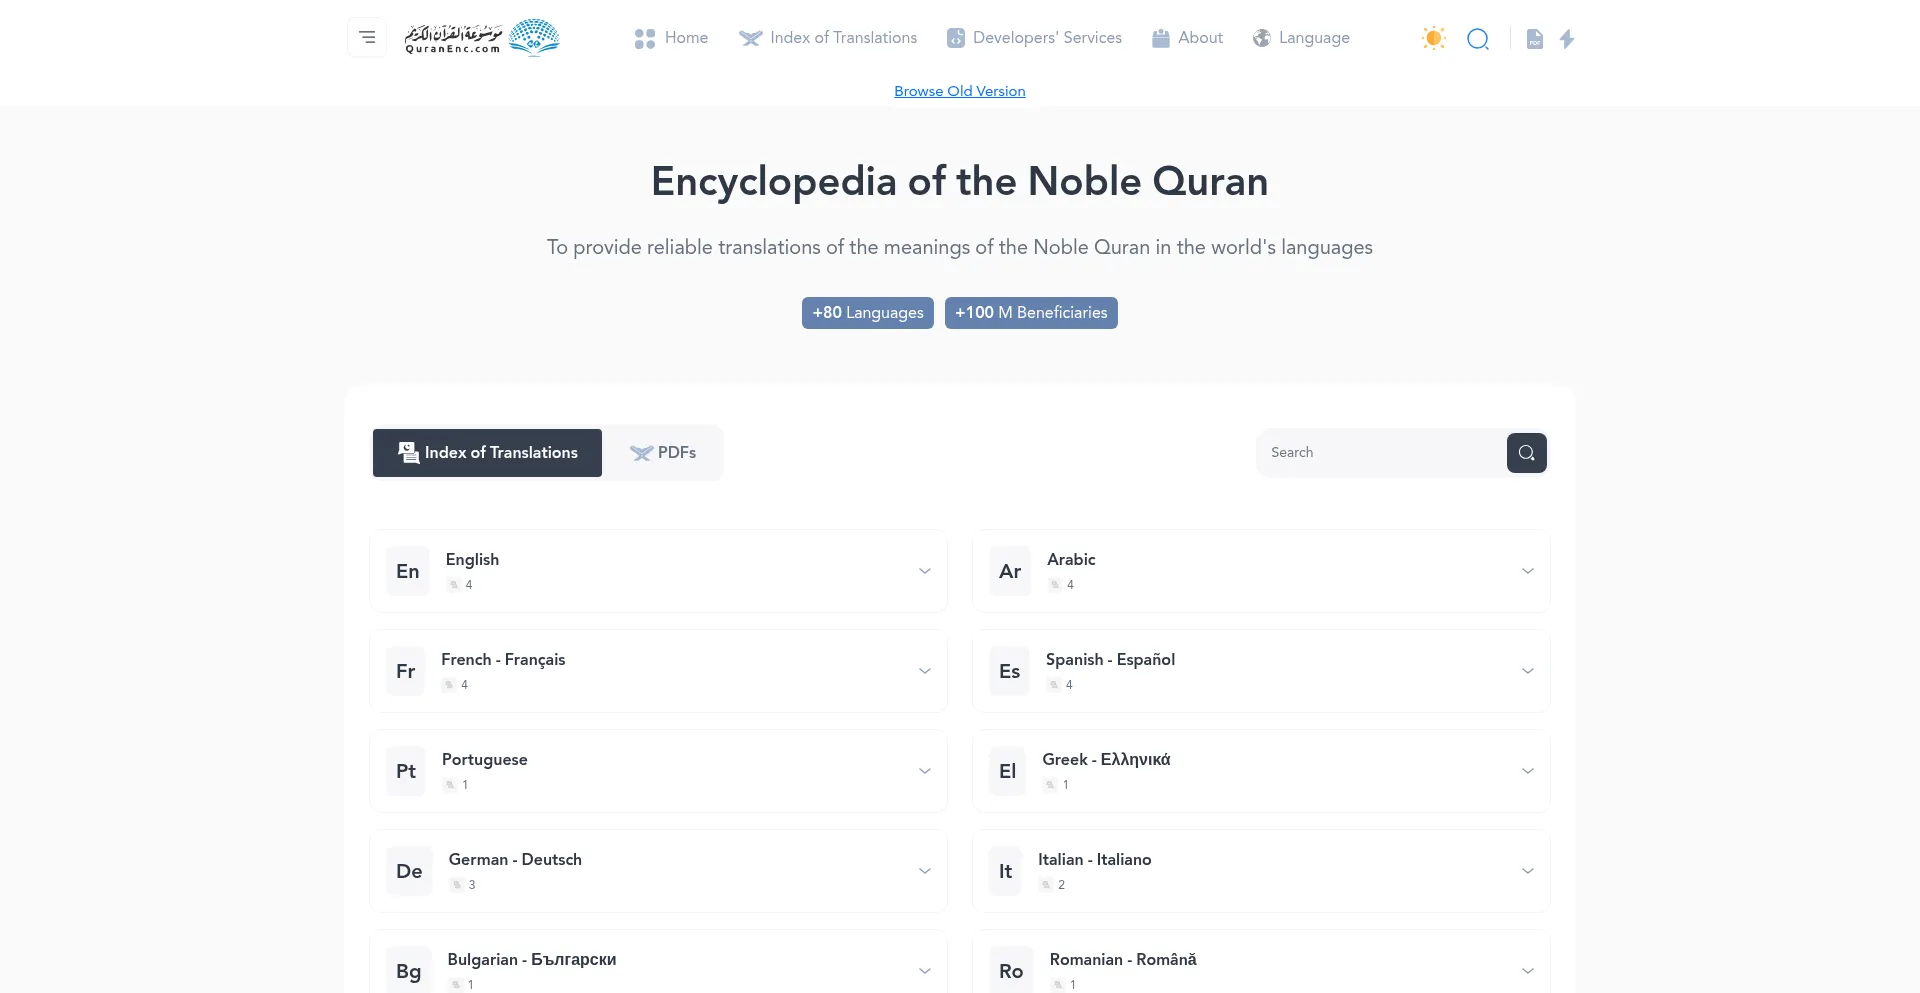Screen dimensions: 1920x993
Task: Click the Ar language code badge
Action: click(1010, 571)
